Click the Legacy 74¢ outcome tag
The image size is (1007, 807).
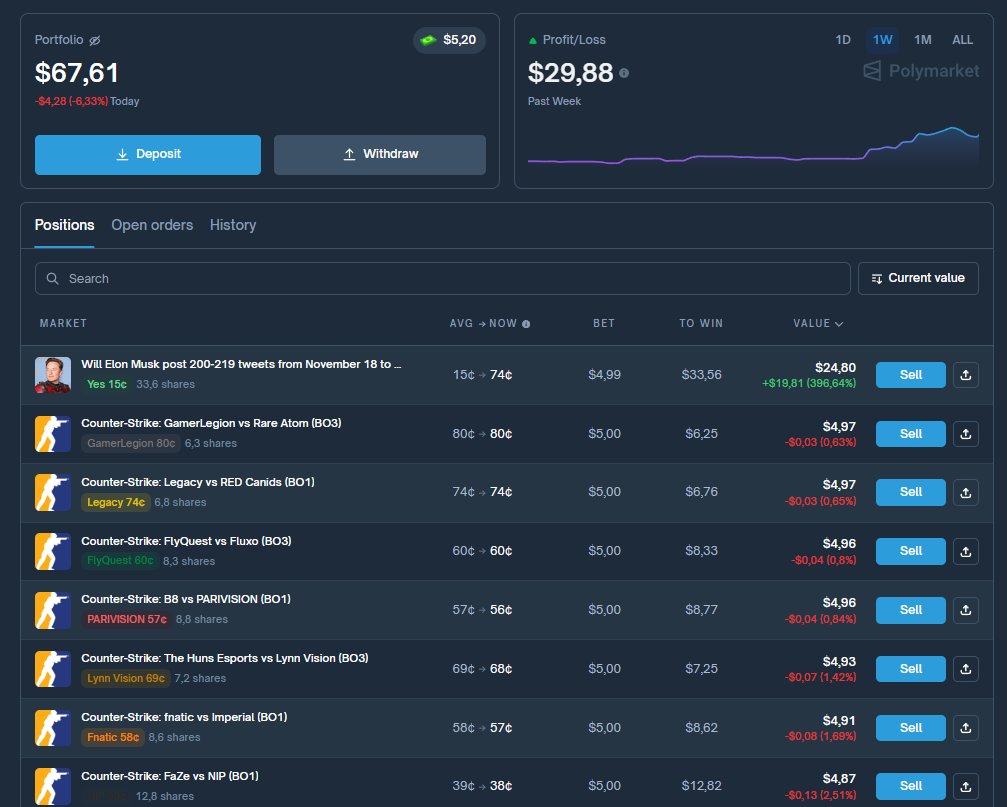tap(116, 503)
